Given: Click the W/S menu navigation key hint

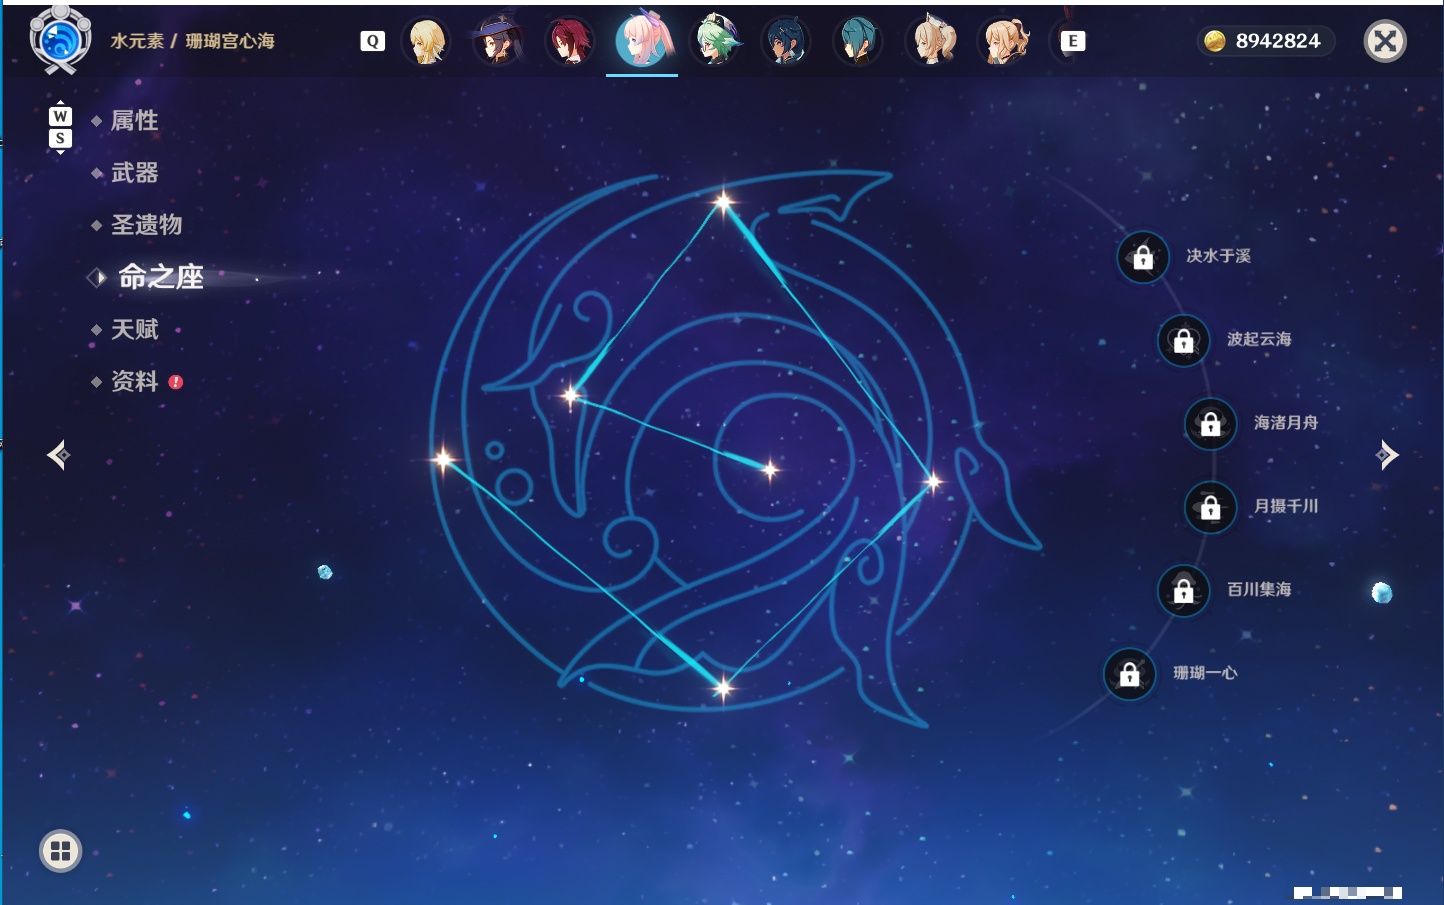Looking at the screenshot, I should click(60, 127).
